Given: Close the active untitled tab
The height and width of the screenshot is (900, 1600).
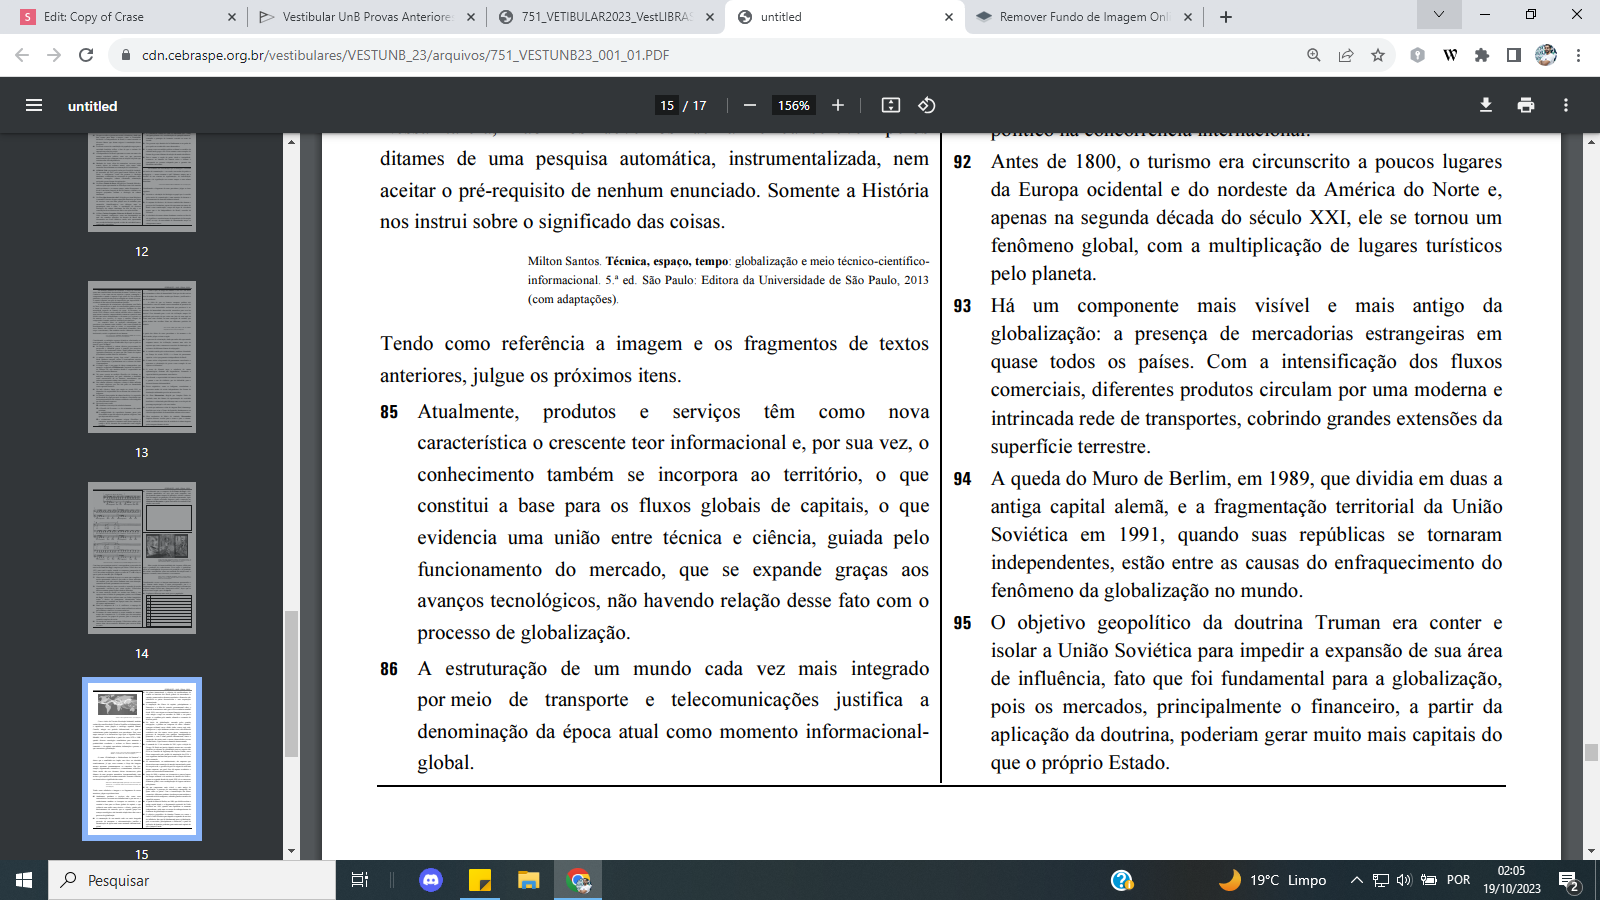Looking at the screenshot, I should (x=949, y=17).
